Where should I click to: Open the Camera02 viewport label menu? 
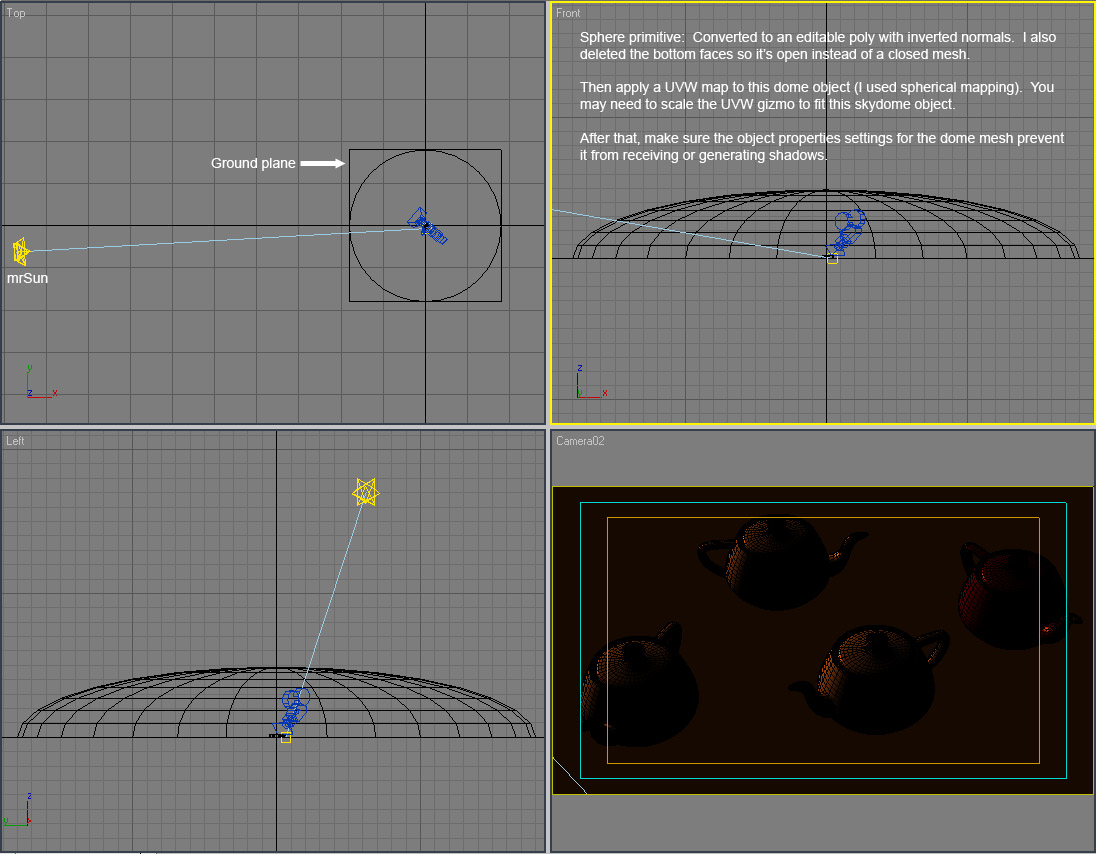[580, 441]
